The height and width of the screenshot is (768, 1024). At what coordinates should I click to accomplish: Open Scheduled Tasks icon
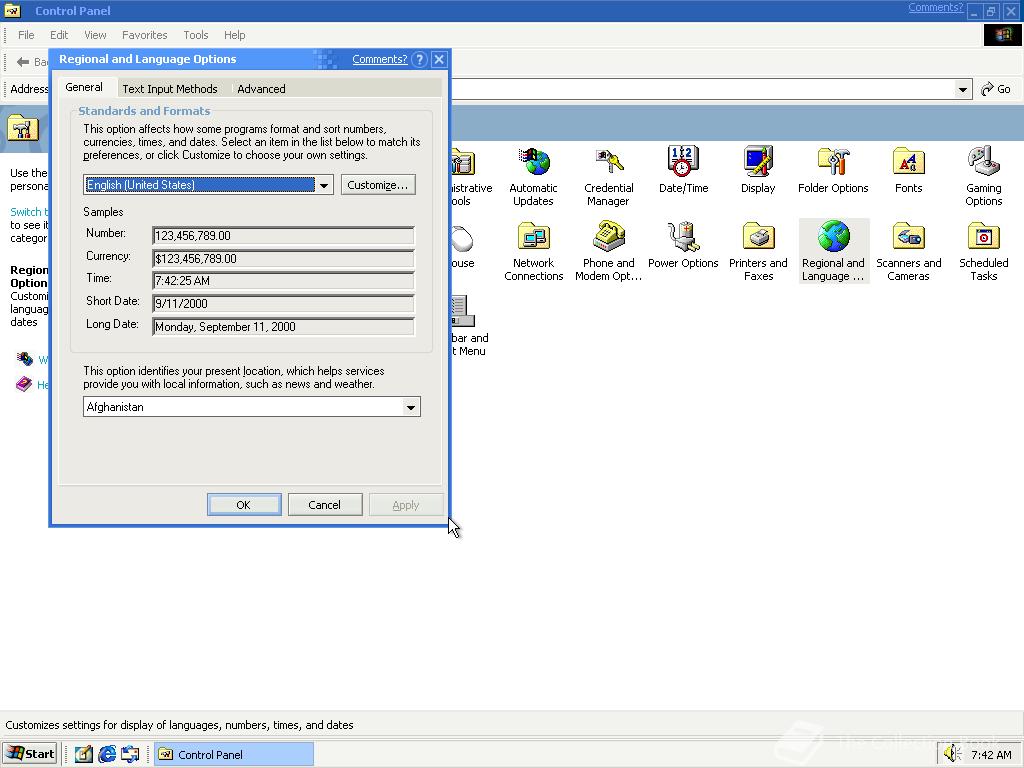(x=984, y=251)
